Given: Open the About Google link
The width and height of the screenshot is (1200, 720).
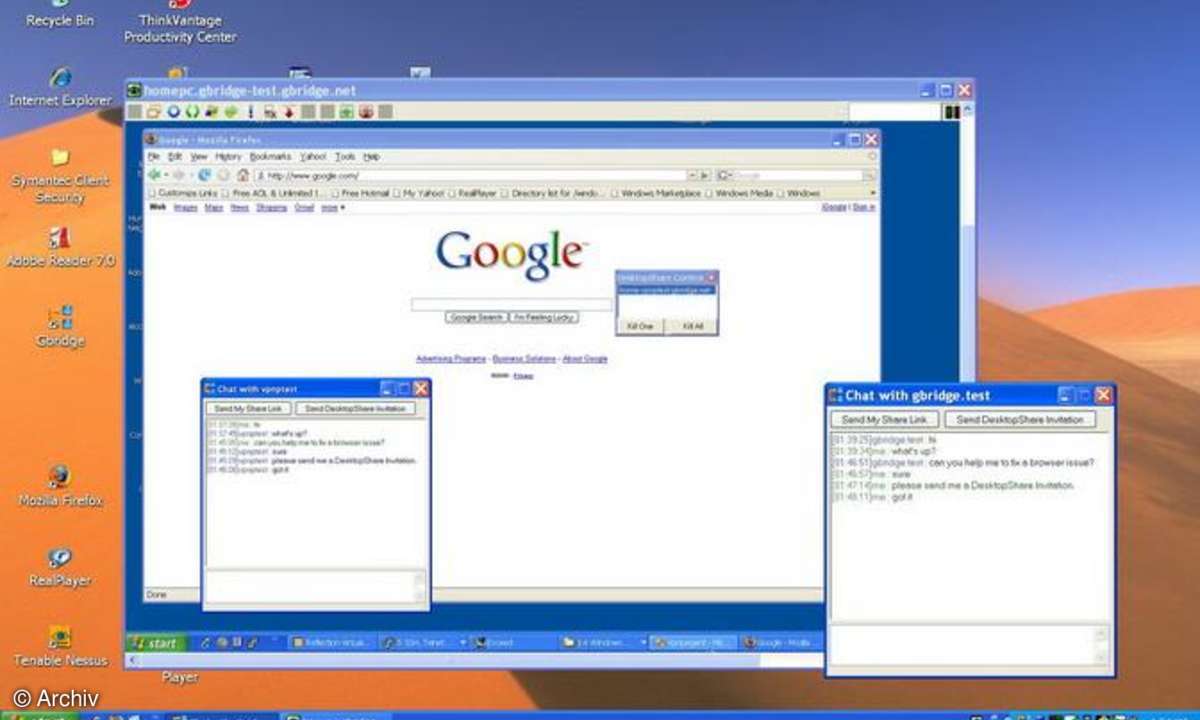Looking at the screenshot, I should (585, 358).
